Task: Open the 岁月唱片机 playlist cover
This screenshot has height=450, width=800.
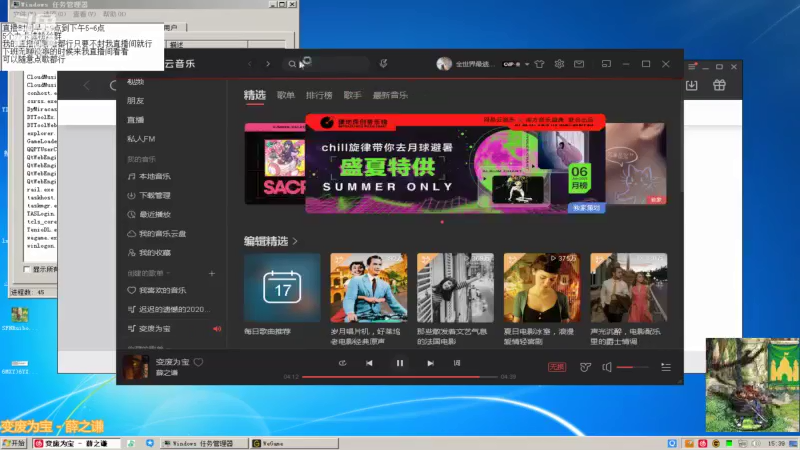Action: [369, 287]
